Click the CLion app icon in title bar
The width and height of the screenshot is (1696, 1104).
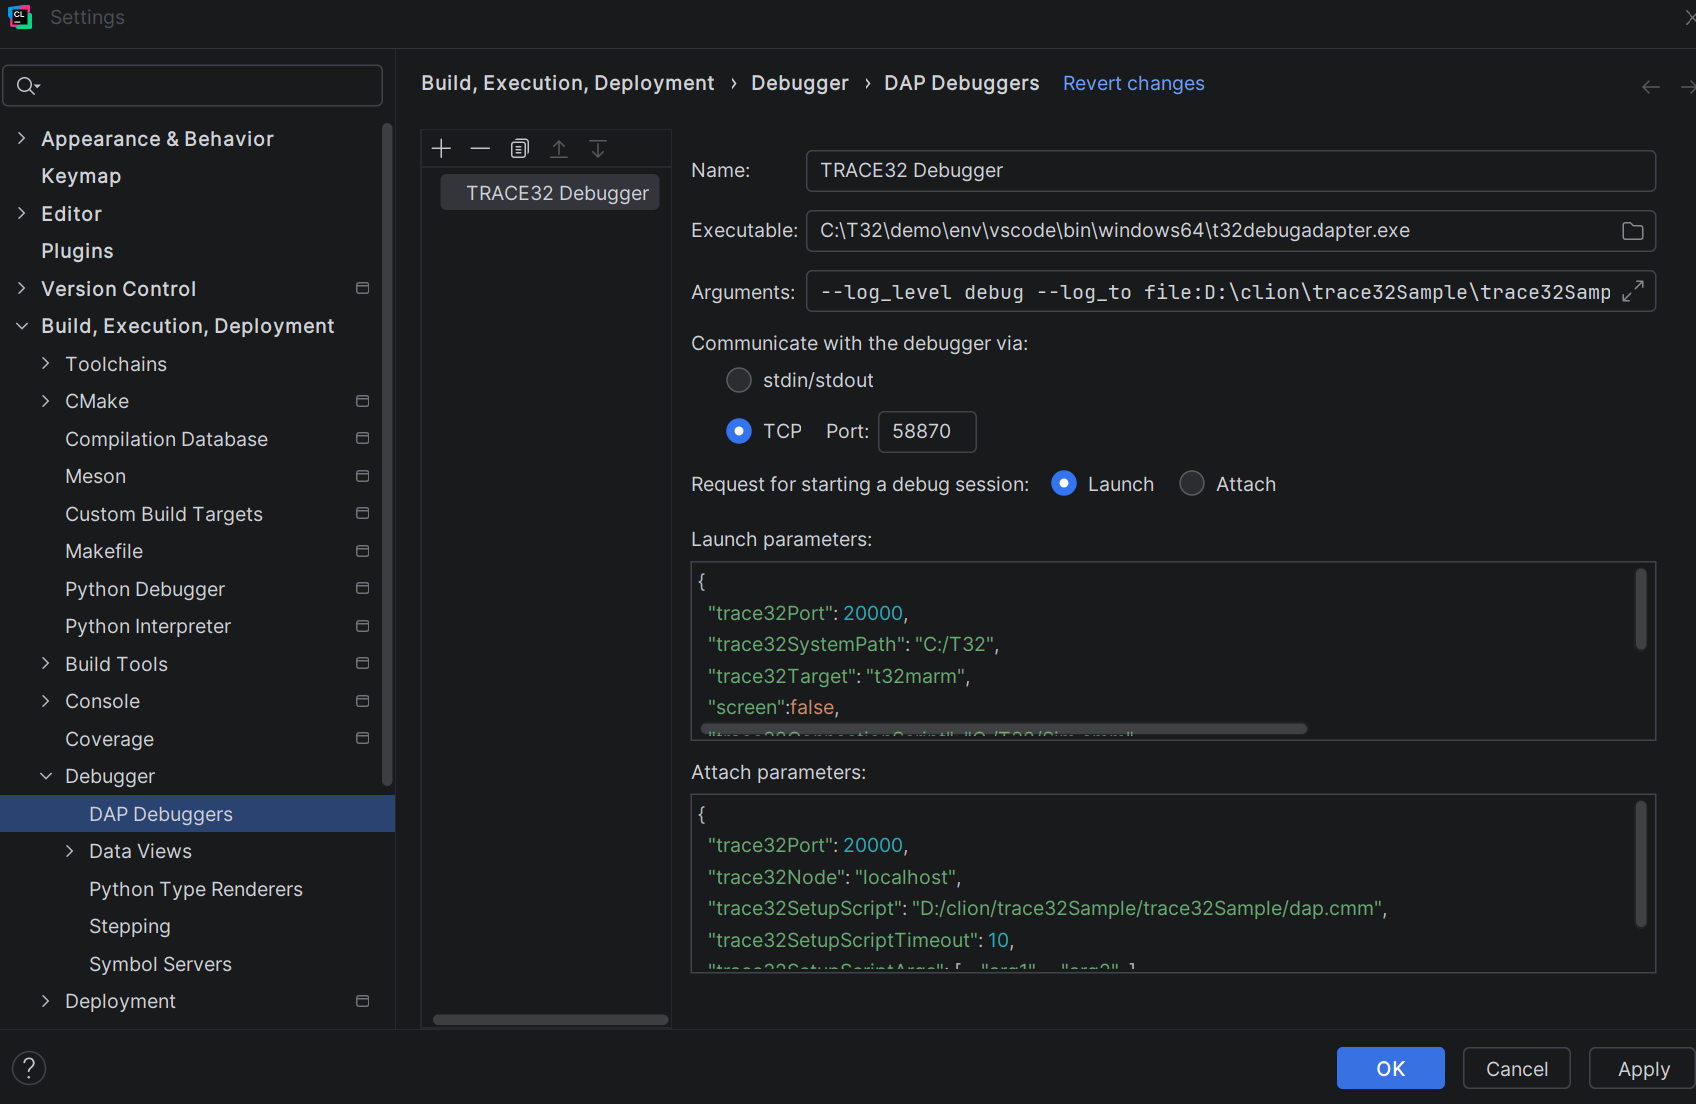[x=20, y=17]
